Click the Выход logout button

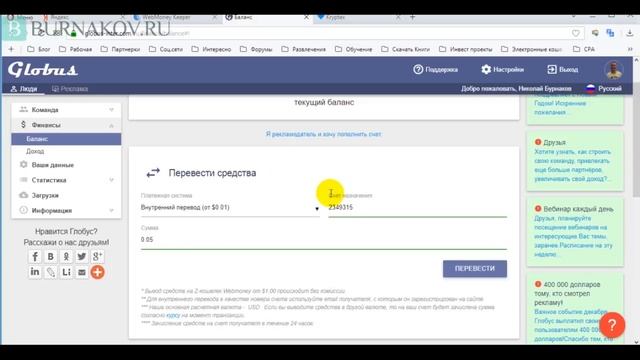[x=562, y=69]
